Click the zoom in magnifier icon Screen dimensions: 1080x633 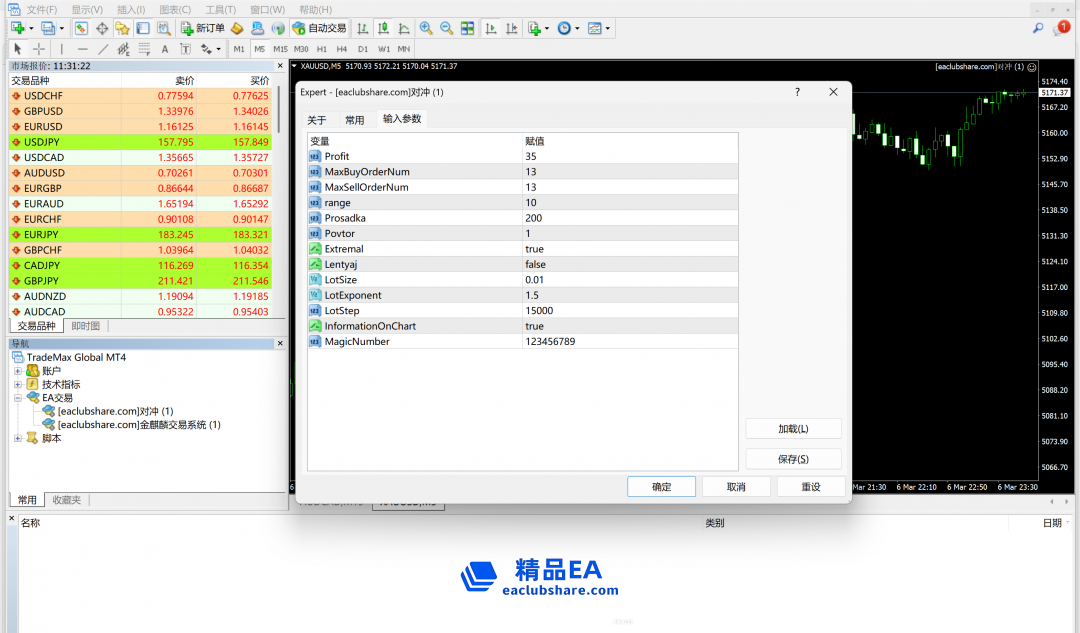point(426,28)
